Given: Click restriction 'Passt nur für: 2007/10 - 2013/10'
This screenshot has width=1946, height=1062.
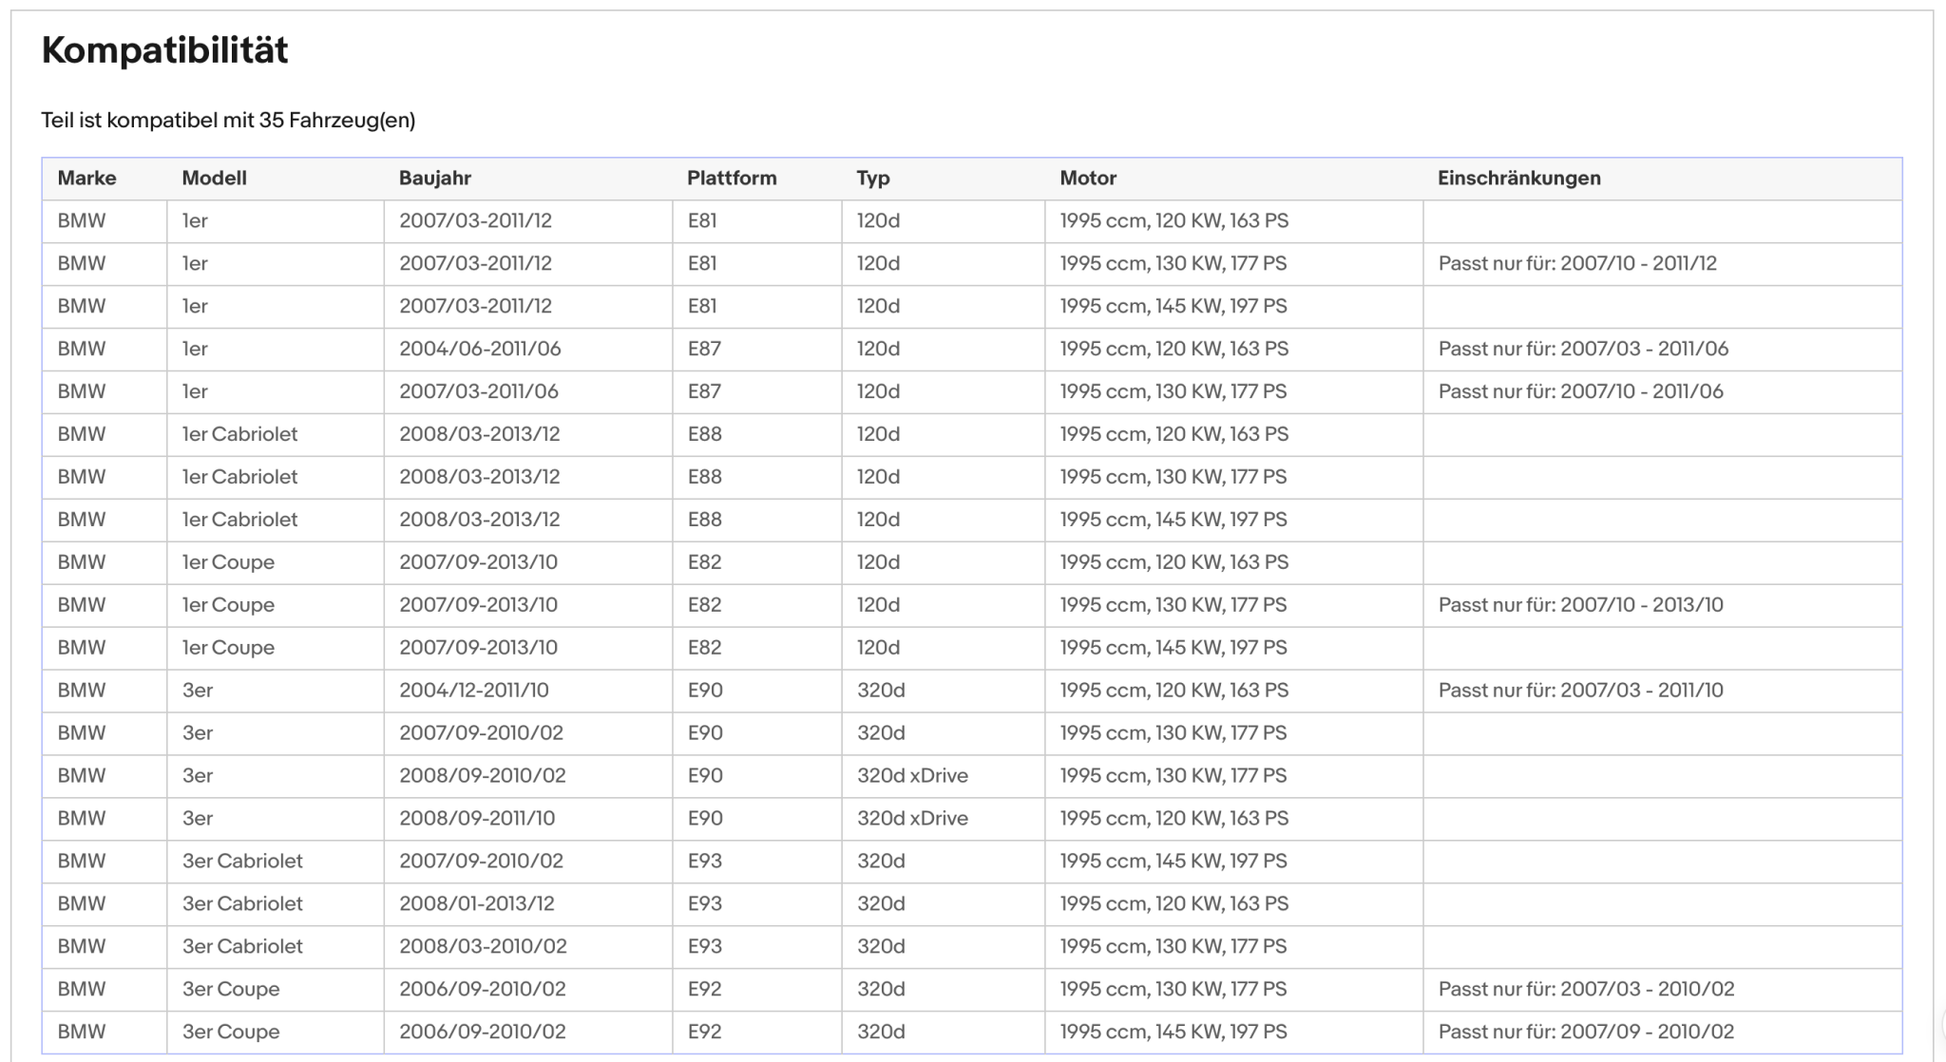Looking at the screenshot, I should tap(1581, 605).
